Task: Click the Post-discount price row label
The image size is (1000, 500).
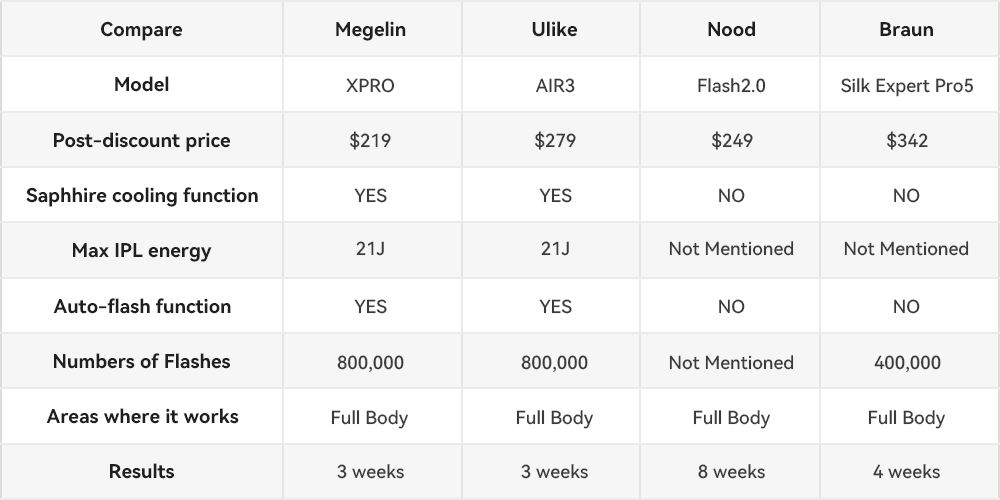Action: (x=141, y=140)
